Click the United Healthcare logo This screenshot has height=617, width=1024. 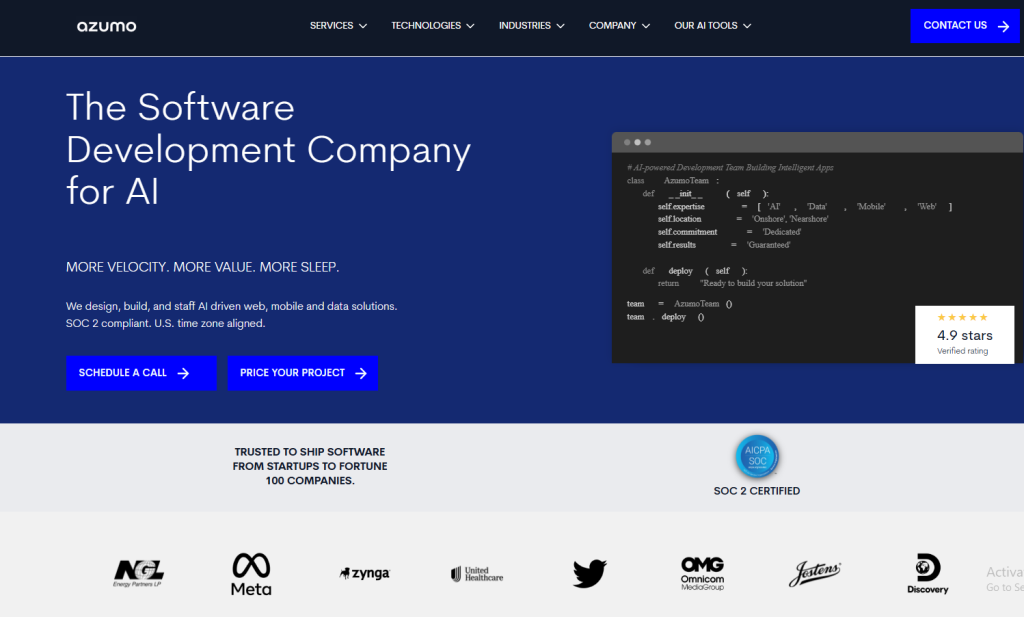point(477,574)
